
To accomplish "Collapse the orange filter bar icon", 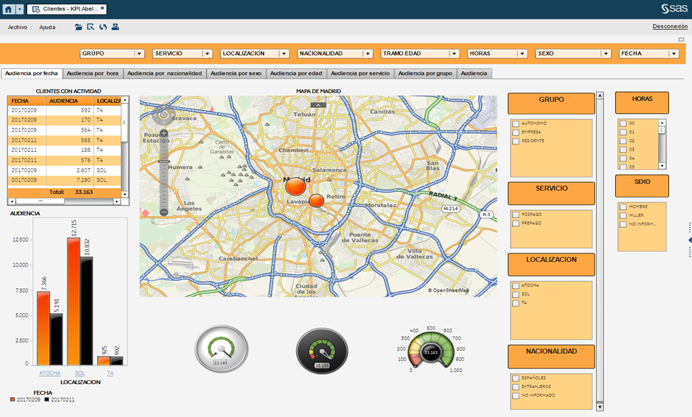I will point(681,40).
